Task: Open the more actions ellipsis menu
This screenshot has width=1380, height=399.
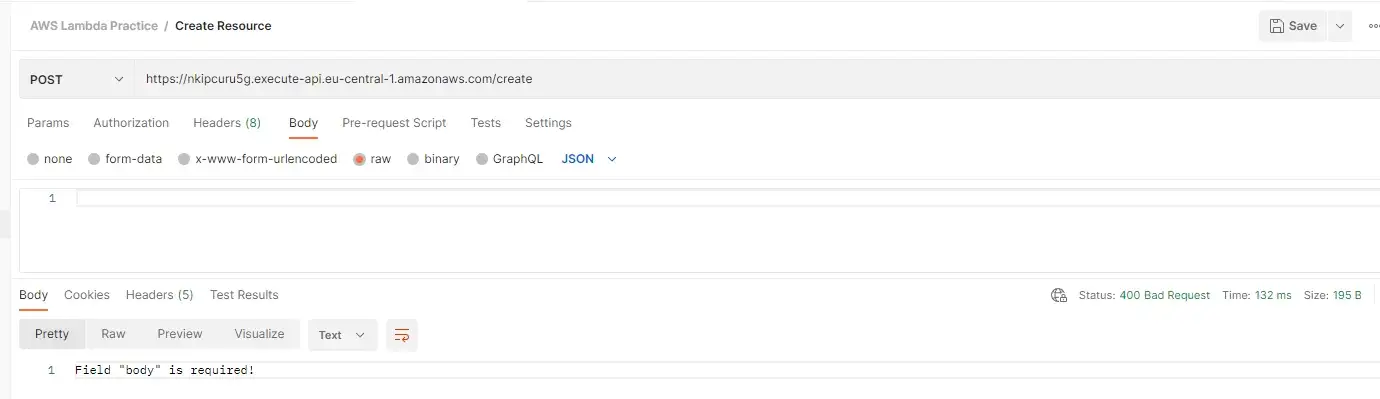Action: tap(1373, 26)
